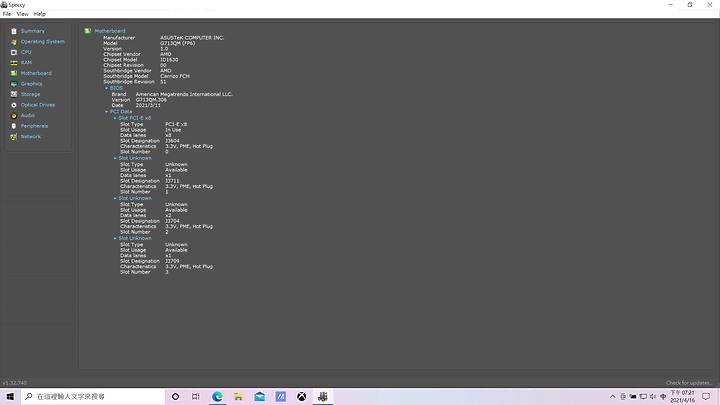This screenshot has height=405, width=720.
Task: Open the notification center icon
Action: click(706, 396)
